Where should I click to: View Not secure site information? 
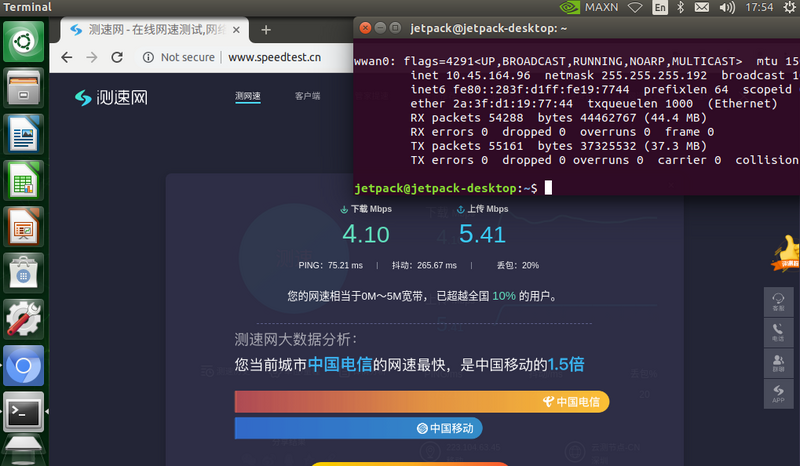(x=179, y=57)
